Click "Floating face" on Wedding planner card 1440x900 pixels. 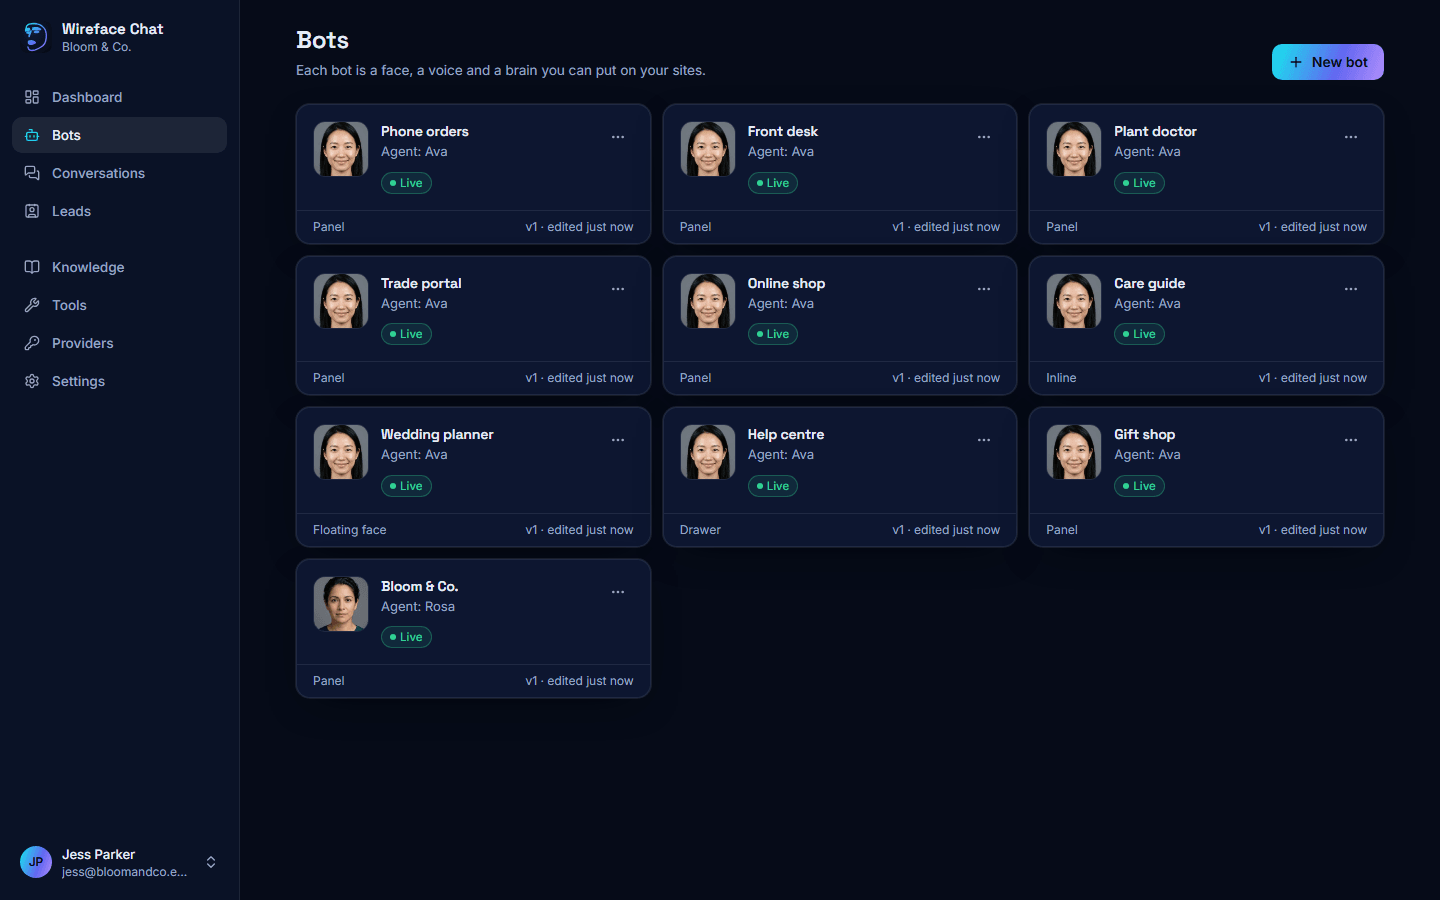(349, 530)
